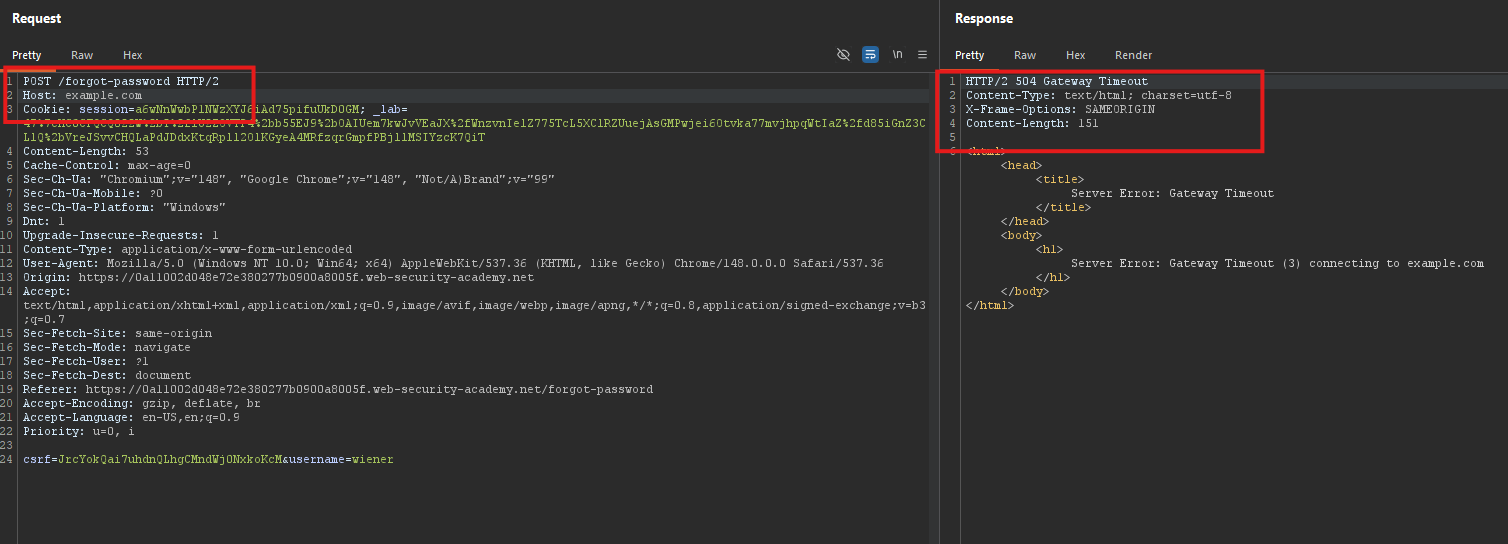
Task: Click the 'Priority: u=0, i' header
Action: pos(79,431)
